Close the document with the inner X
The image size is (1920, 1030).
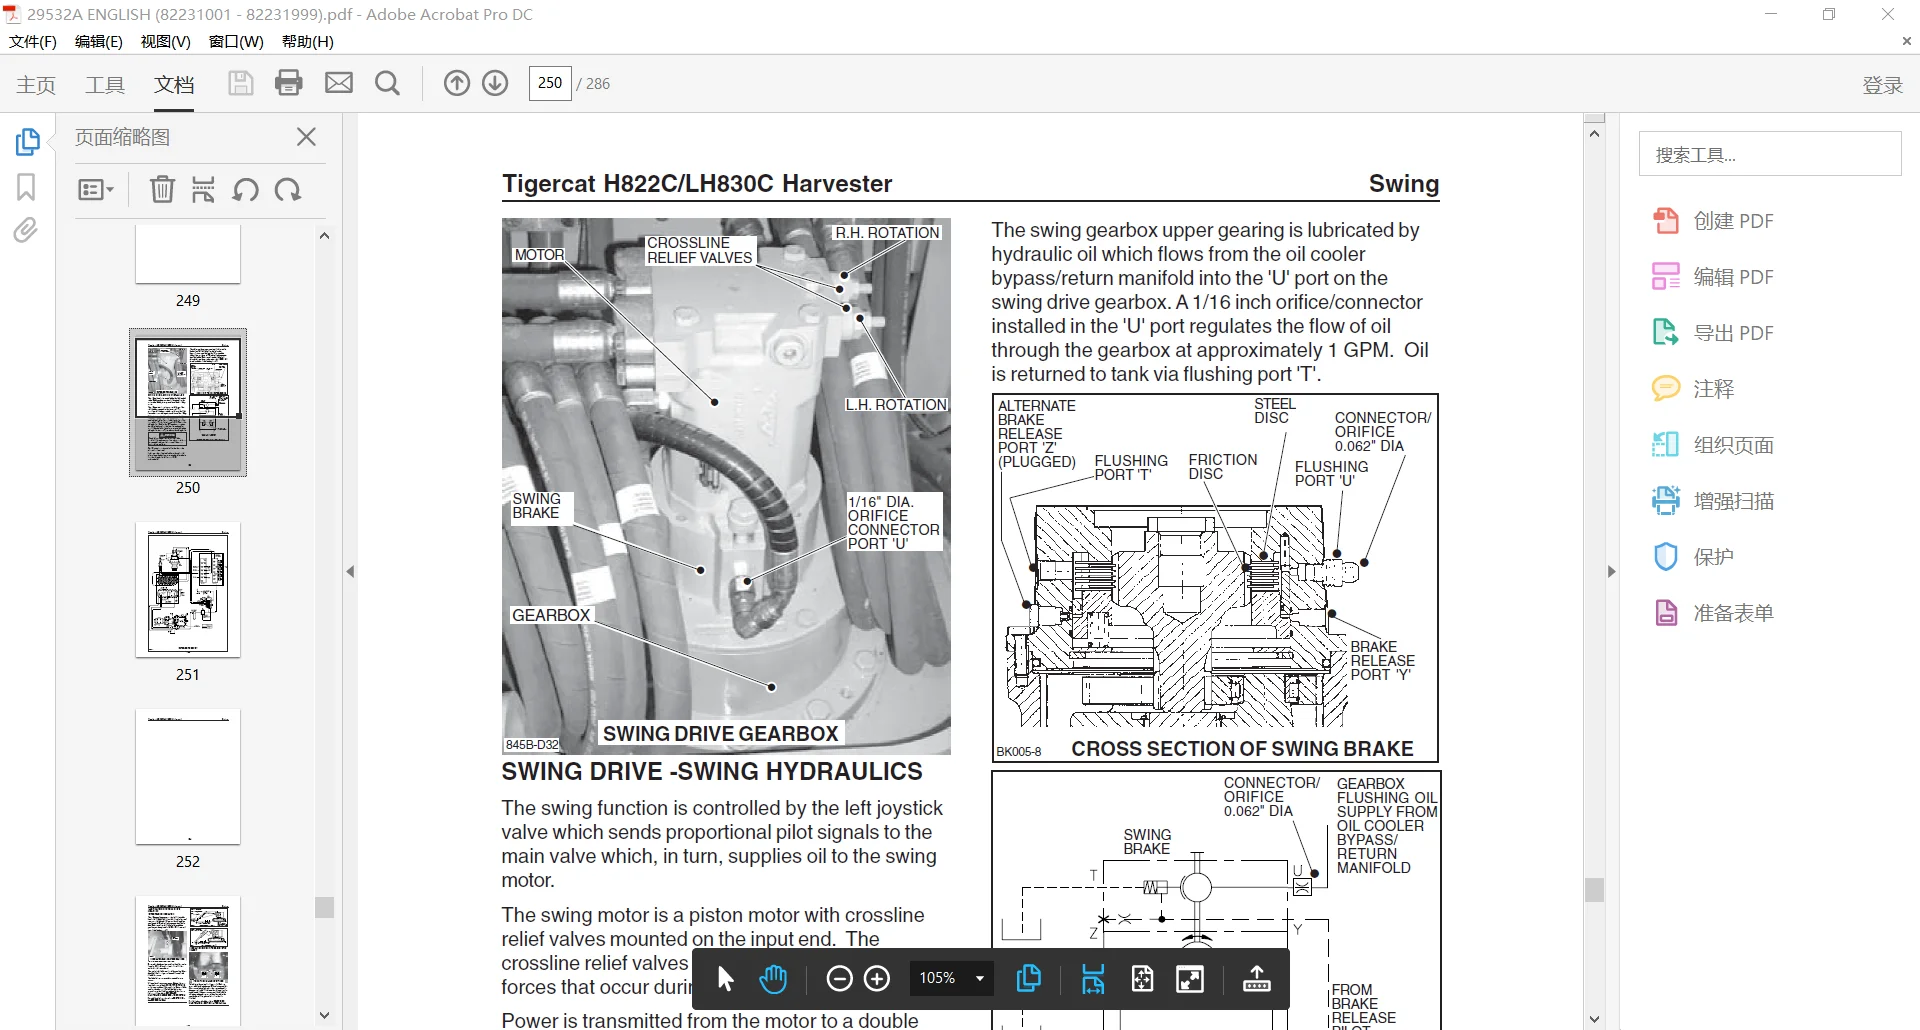tap(1906, 42)
